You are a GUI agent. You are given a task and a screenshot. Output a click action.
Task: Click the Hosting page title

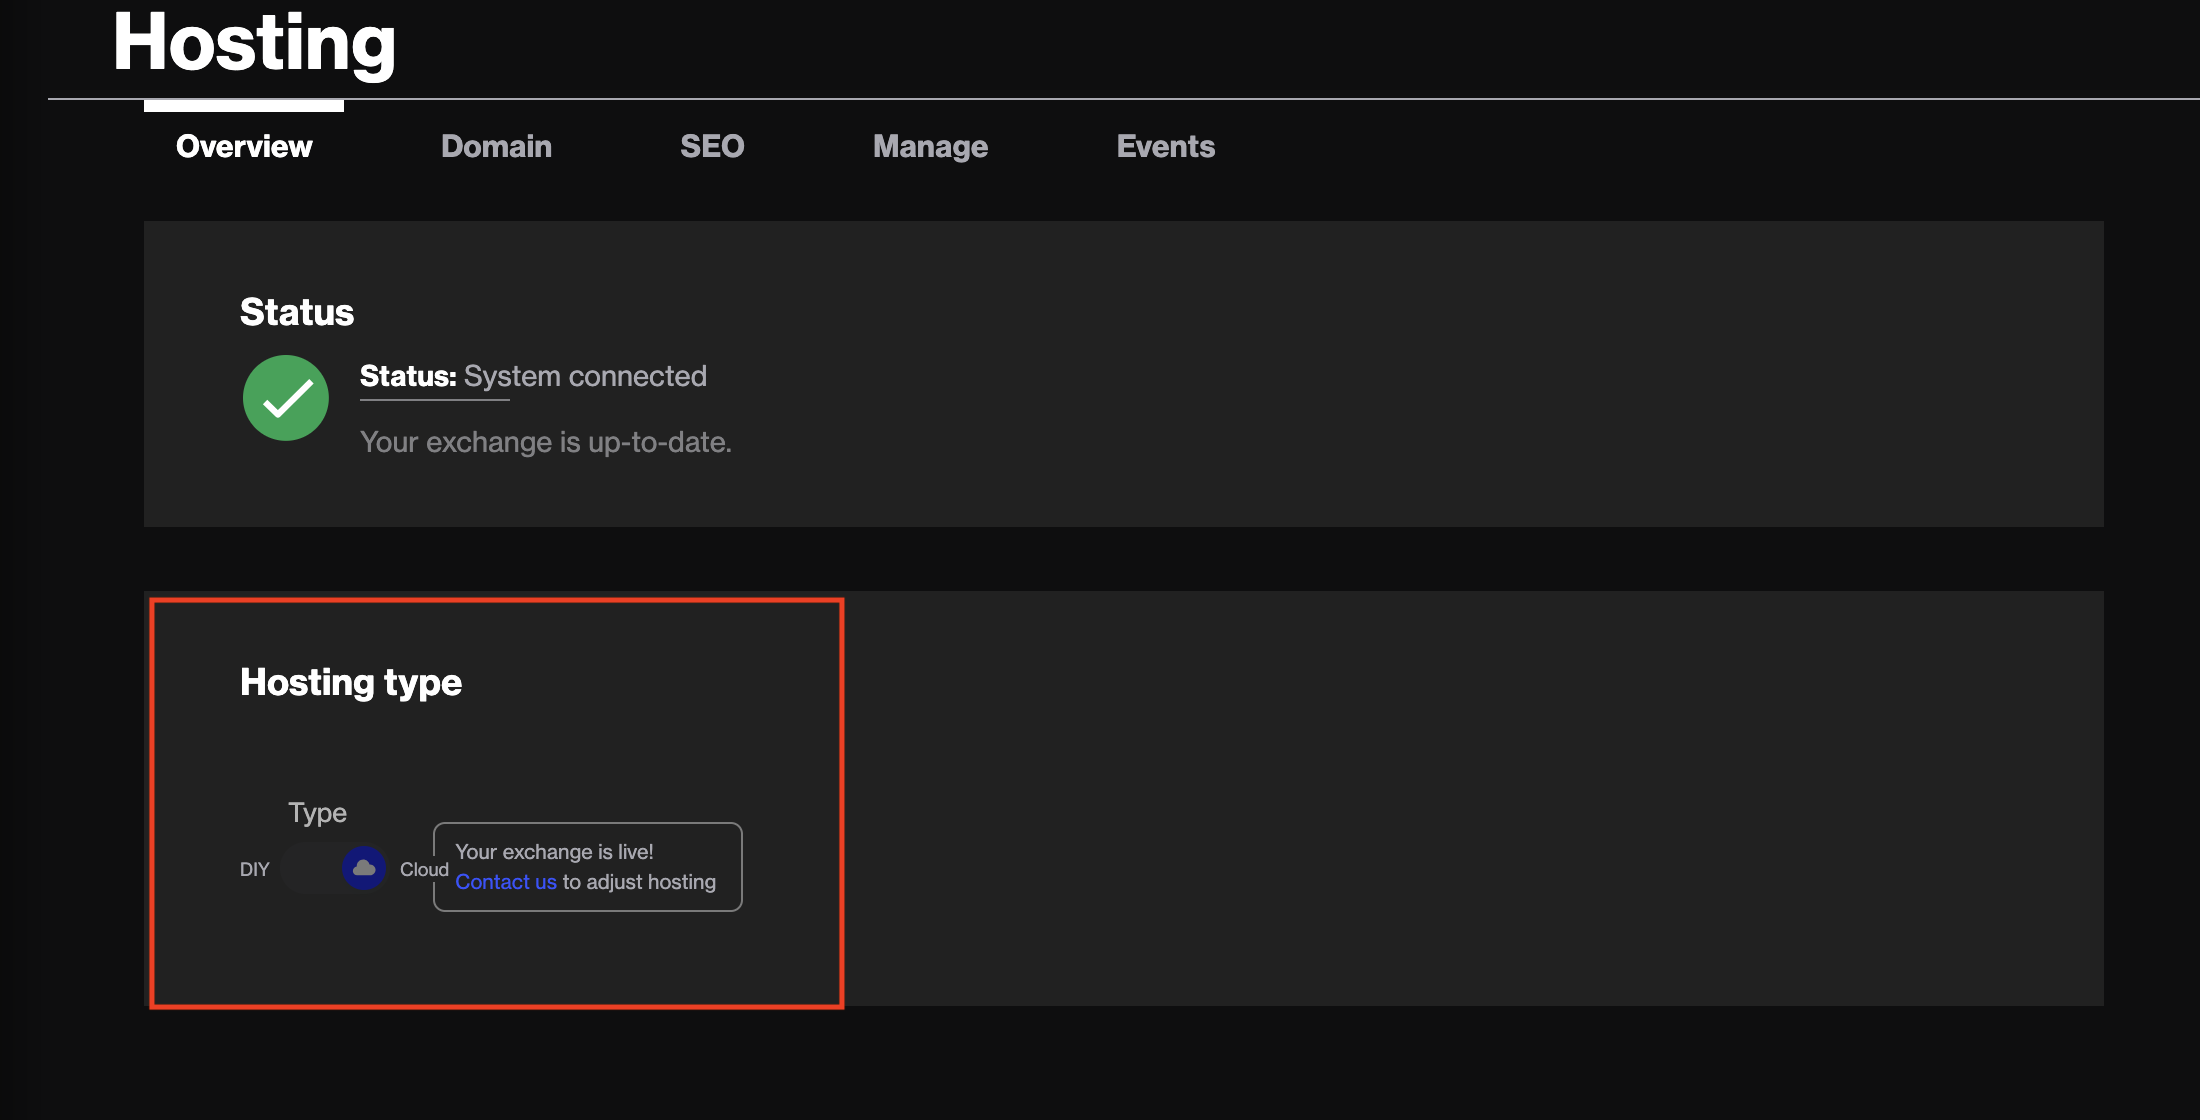tap(254, 44)
